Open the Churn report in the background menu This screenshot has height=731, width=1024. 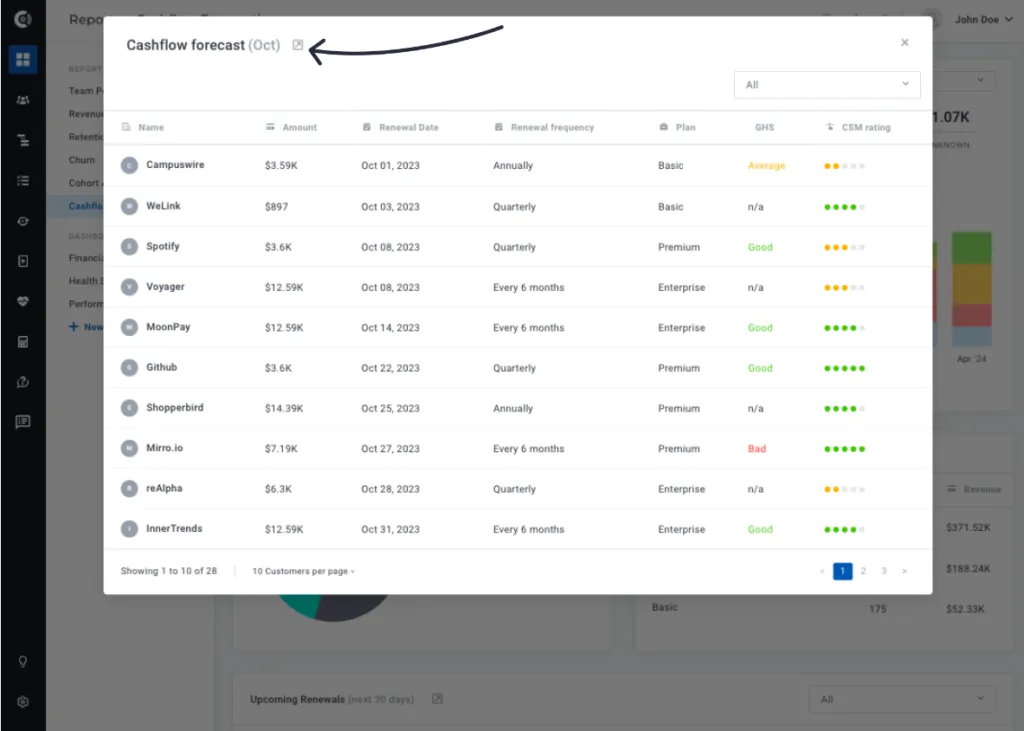(82, 160)
